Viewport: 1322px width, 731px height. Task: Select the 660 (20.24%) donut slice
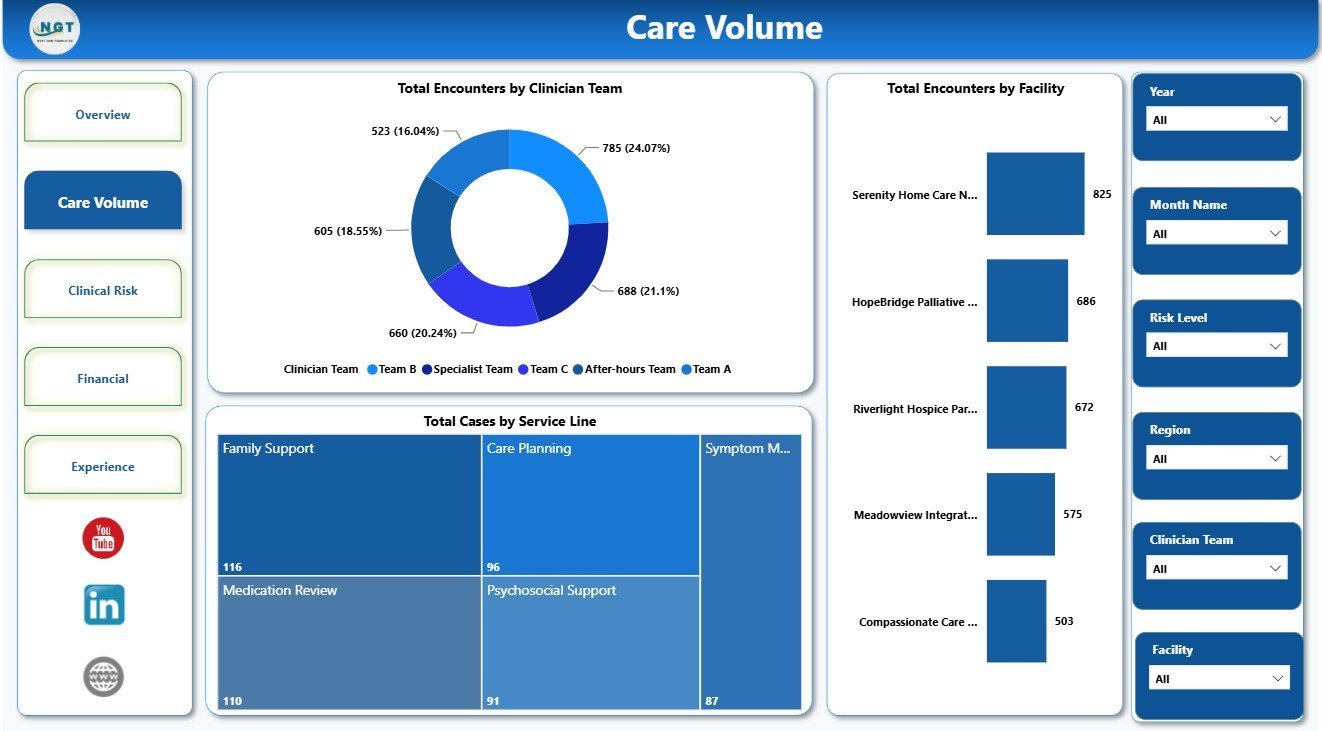pyautogui.click(x=487, y=297)
